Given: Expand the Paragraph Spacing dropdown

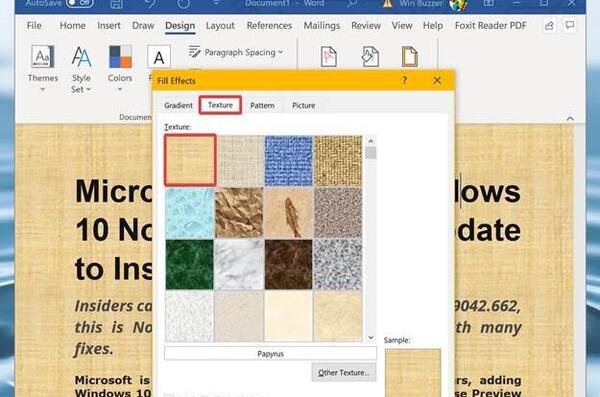Looking at the screenshot, I should pyautogui.click(x=236, y=52).
